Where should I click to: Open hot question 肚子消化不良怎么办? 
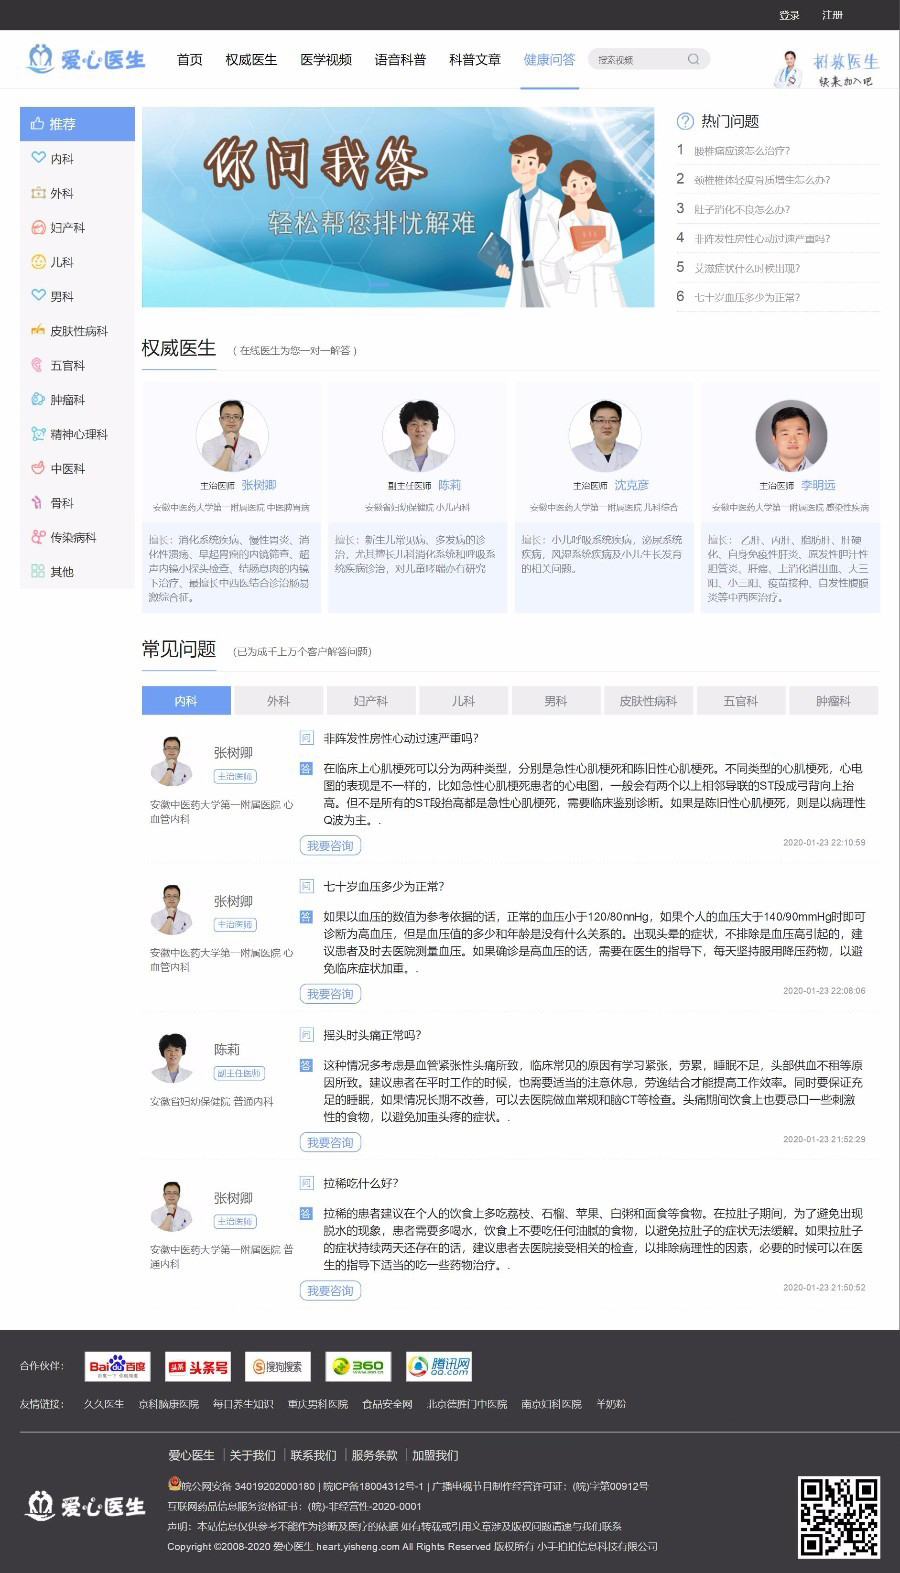(742, 209)
